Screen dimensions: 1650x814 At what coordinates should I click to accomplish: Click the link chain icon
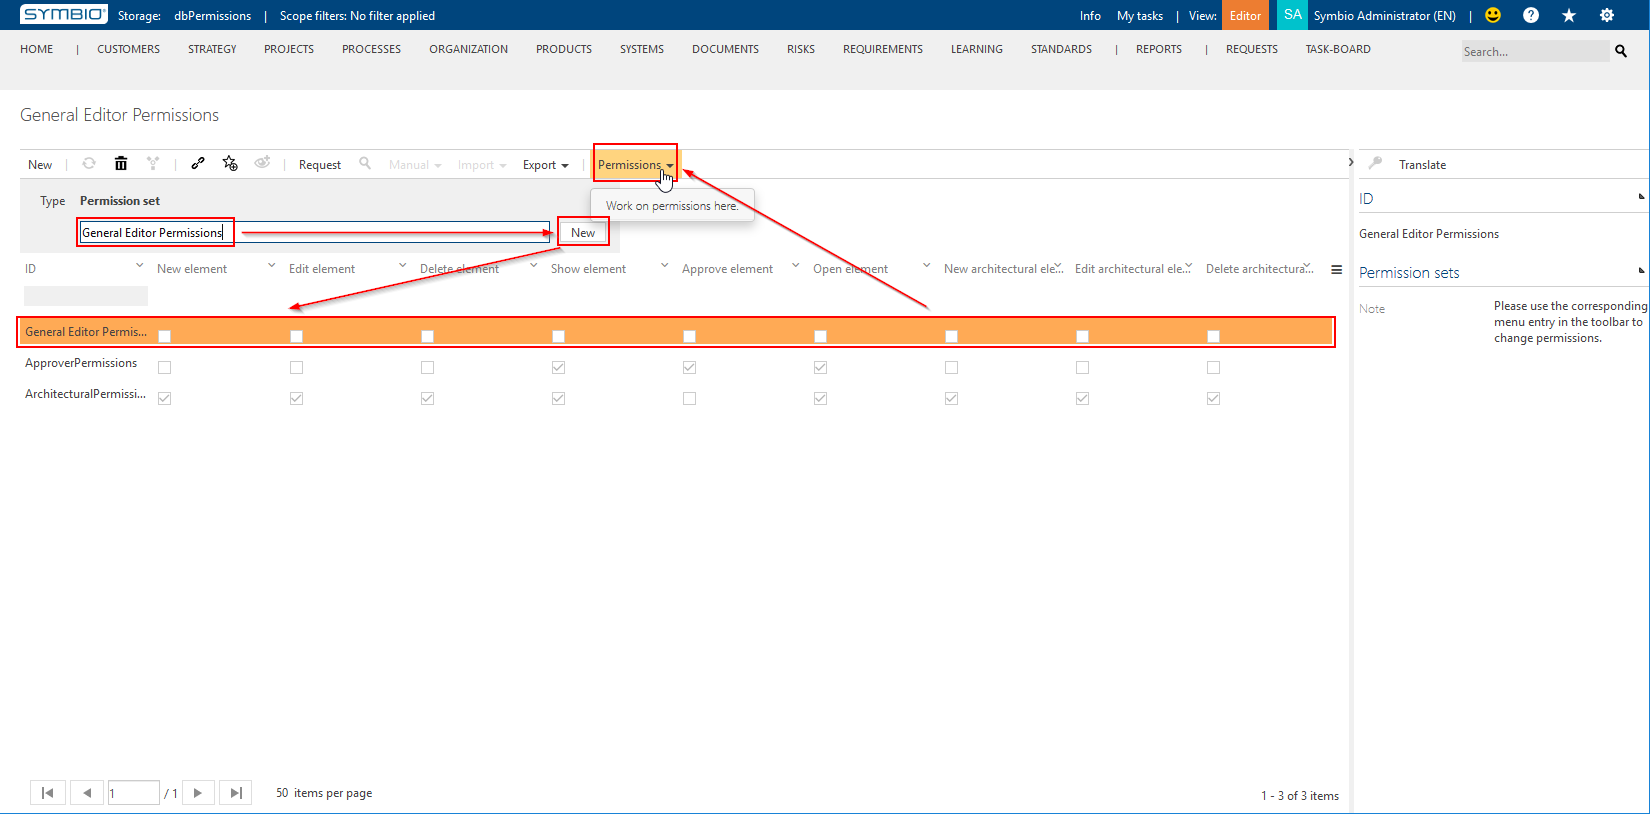click(x=198, y=163)
